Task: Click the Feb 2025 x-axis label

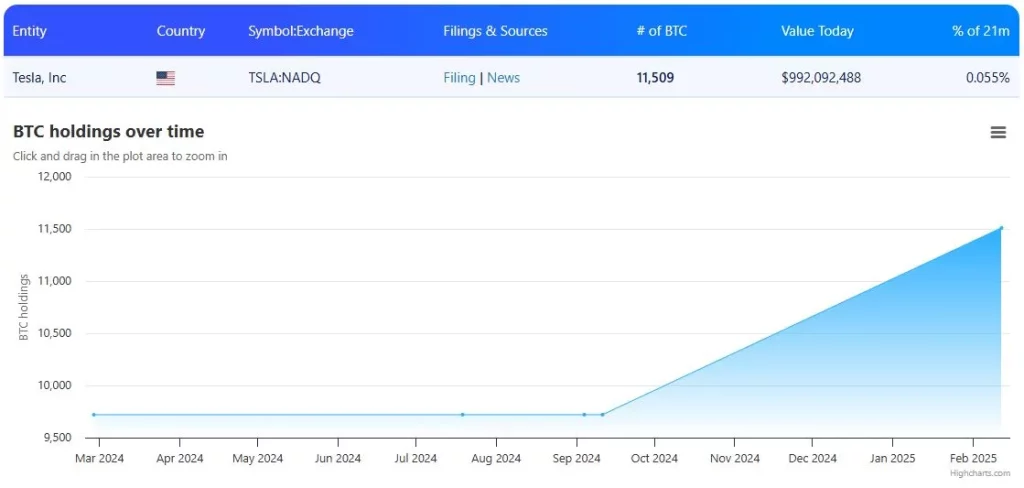Action: coord(973,459)
